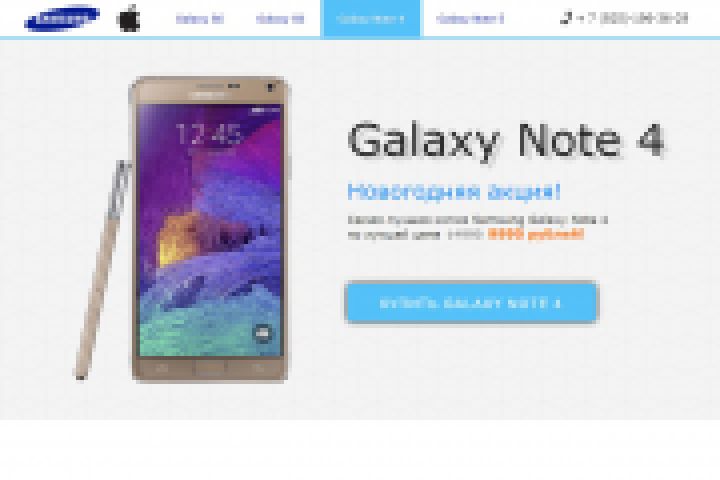Click the blue Новогодняя акция promo heading
Viewport: 720px width, 480px height.
point(454,191)
